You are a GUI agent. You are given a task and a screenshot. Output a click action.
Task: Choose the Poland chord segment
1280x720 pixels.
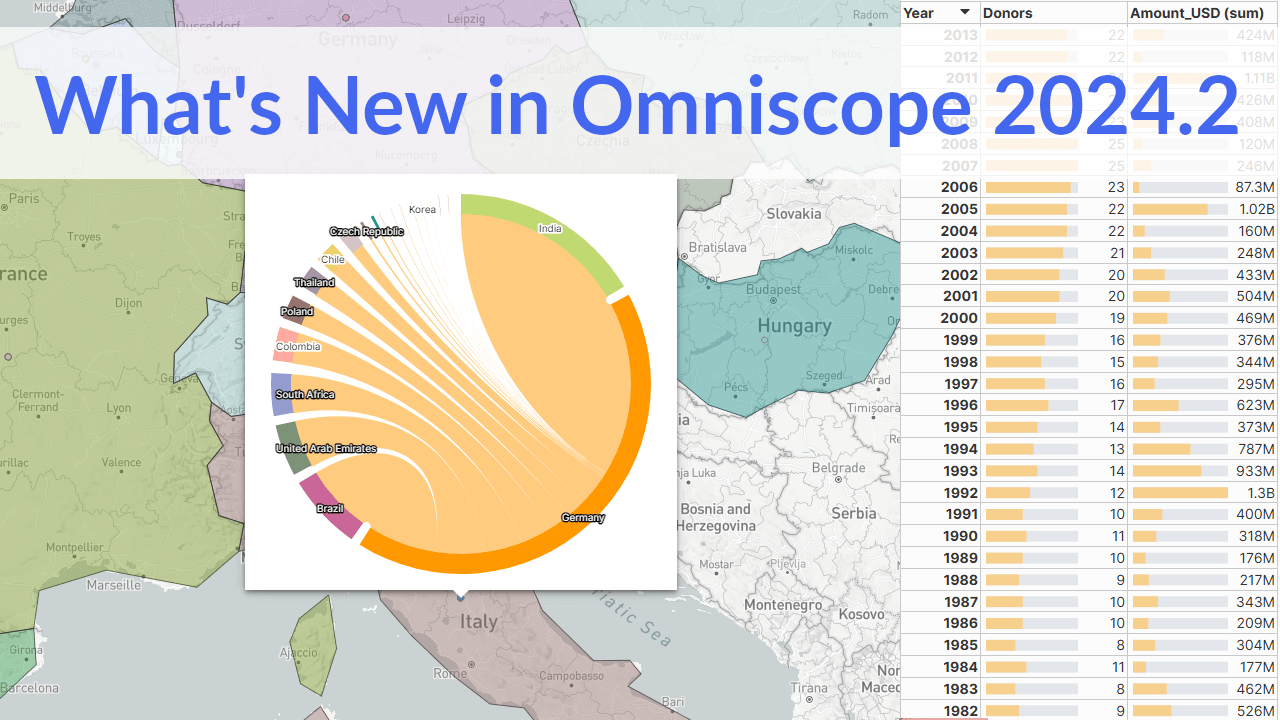pyautogui.click(x=296, y=310)
